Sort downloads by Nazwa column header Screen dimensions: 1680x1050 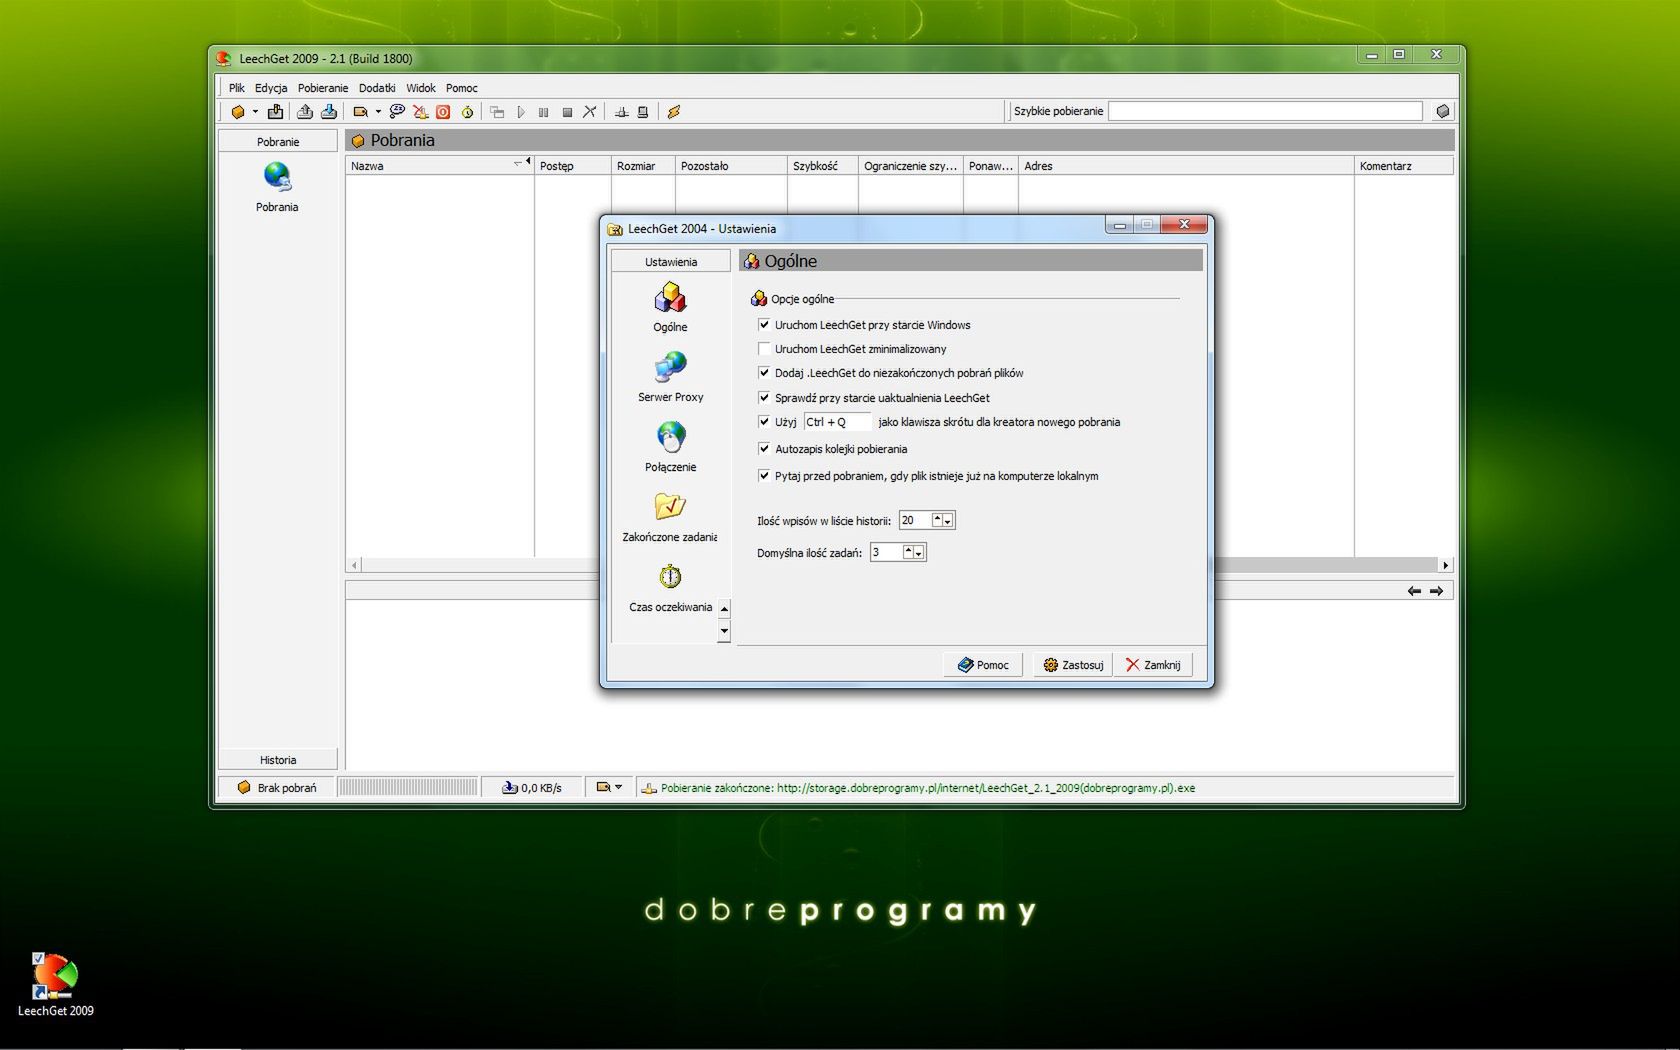[440, 166]
